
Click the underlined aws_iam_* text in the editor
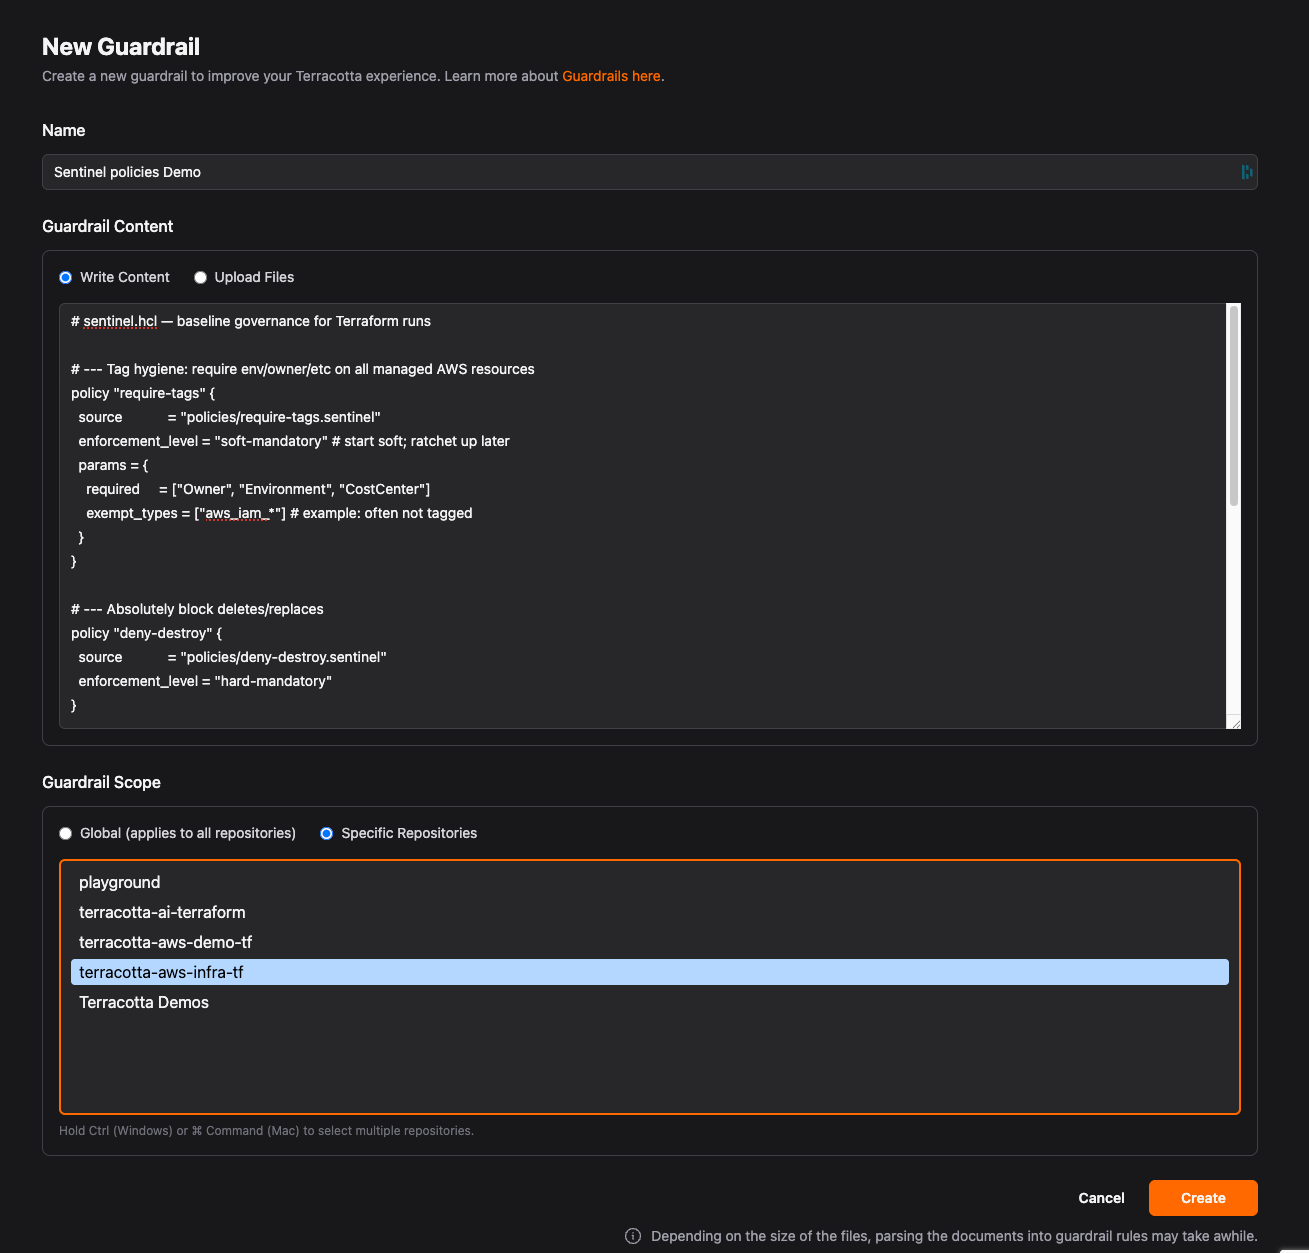[x=237, y=513]
